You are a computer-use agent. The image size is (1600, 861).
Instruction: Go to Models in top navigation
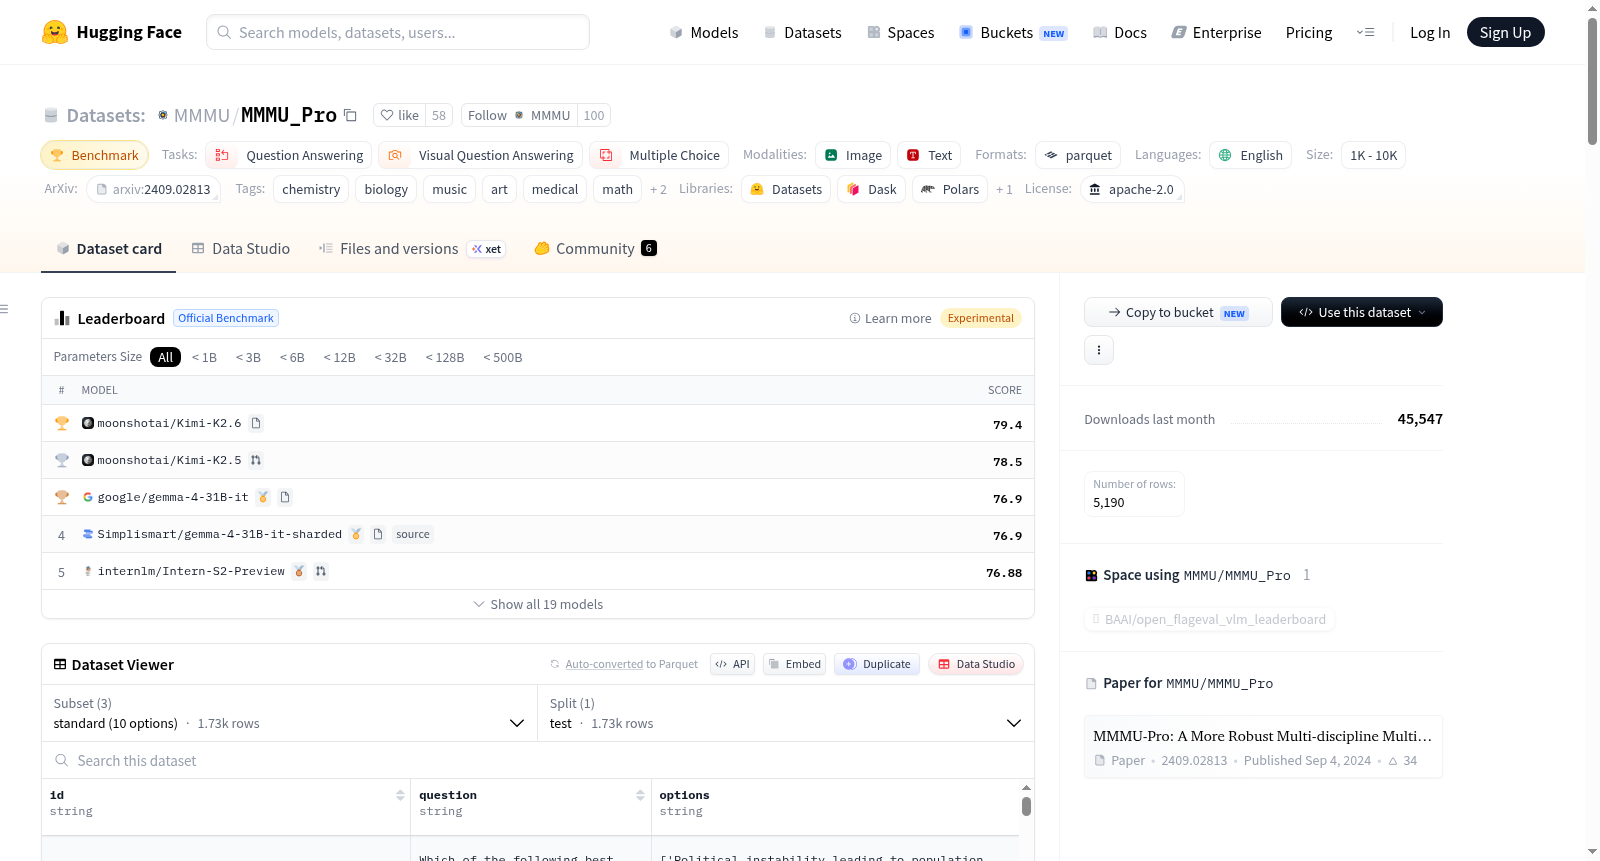704,32
